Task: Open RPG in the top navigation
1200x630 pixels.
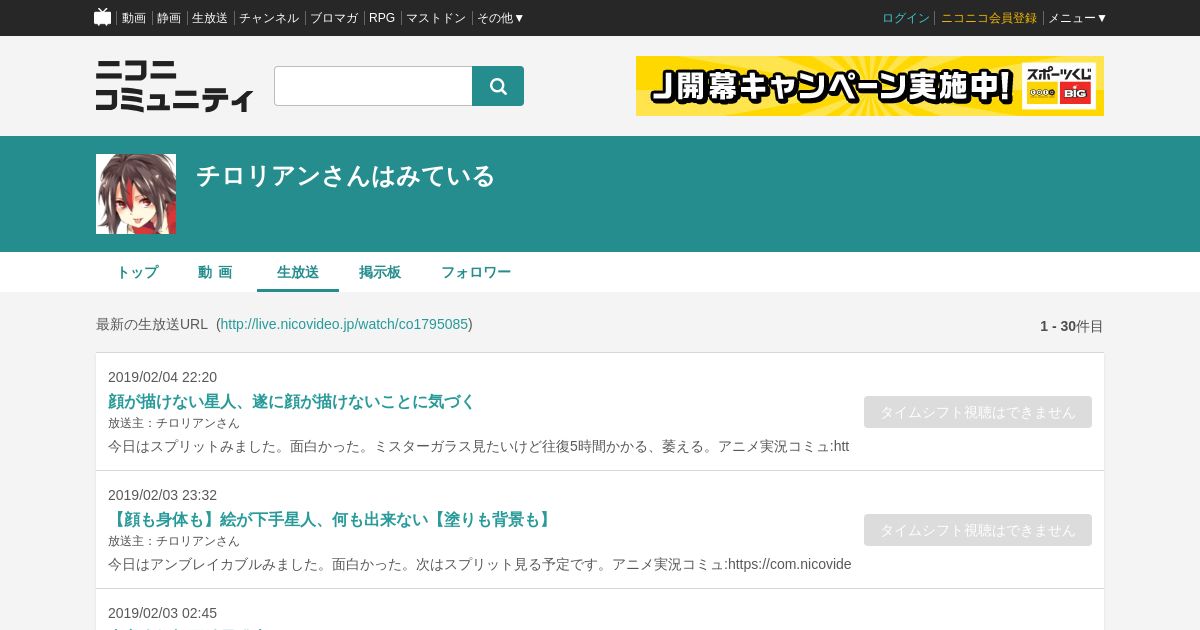Action: coord(382,18)
